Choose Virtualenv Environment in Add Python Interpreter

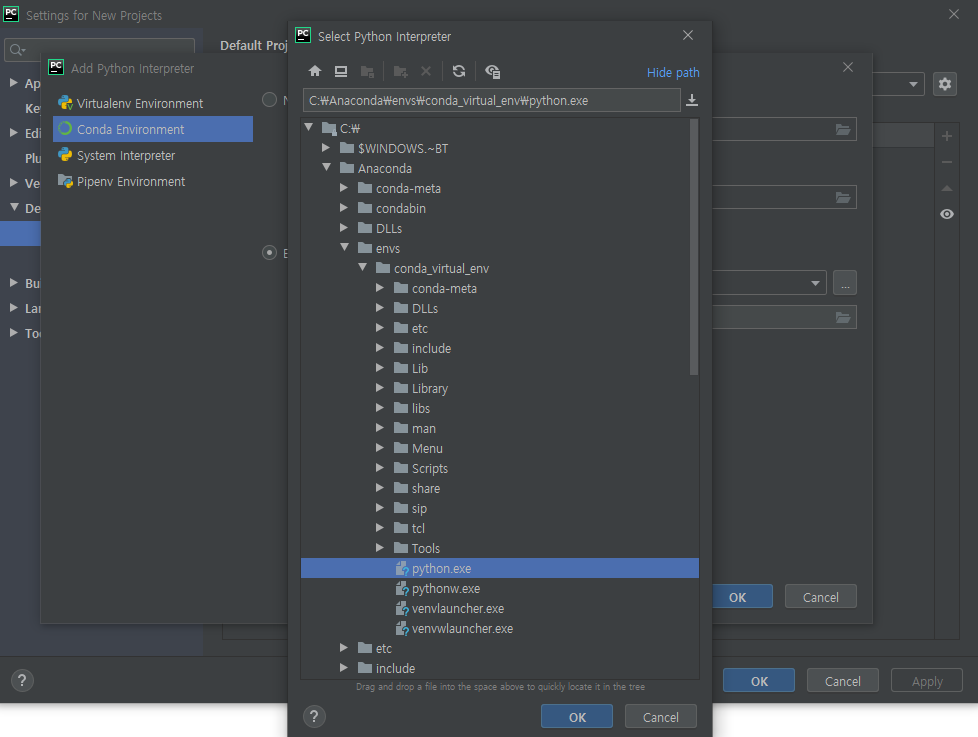pos(153,103)
